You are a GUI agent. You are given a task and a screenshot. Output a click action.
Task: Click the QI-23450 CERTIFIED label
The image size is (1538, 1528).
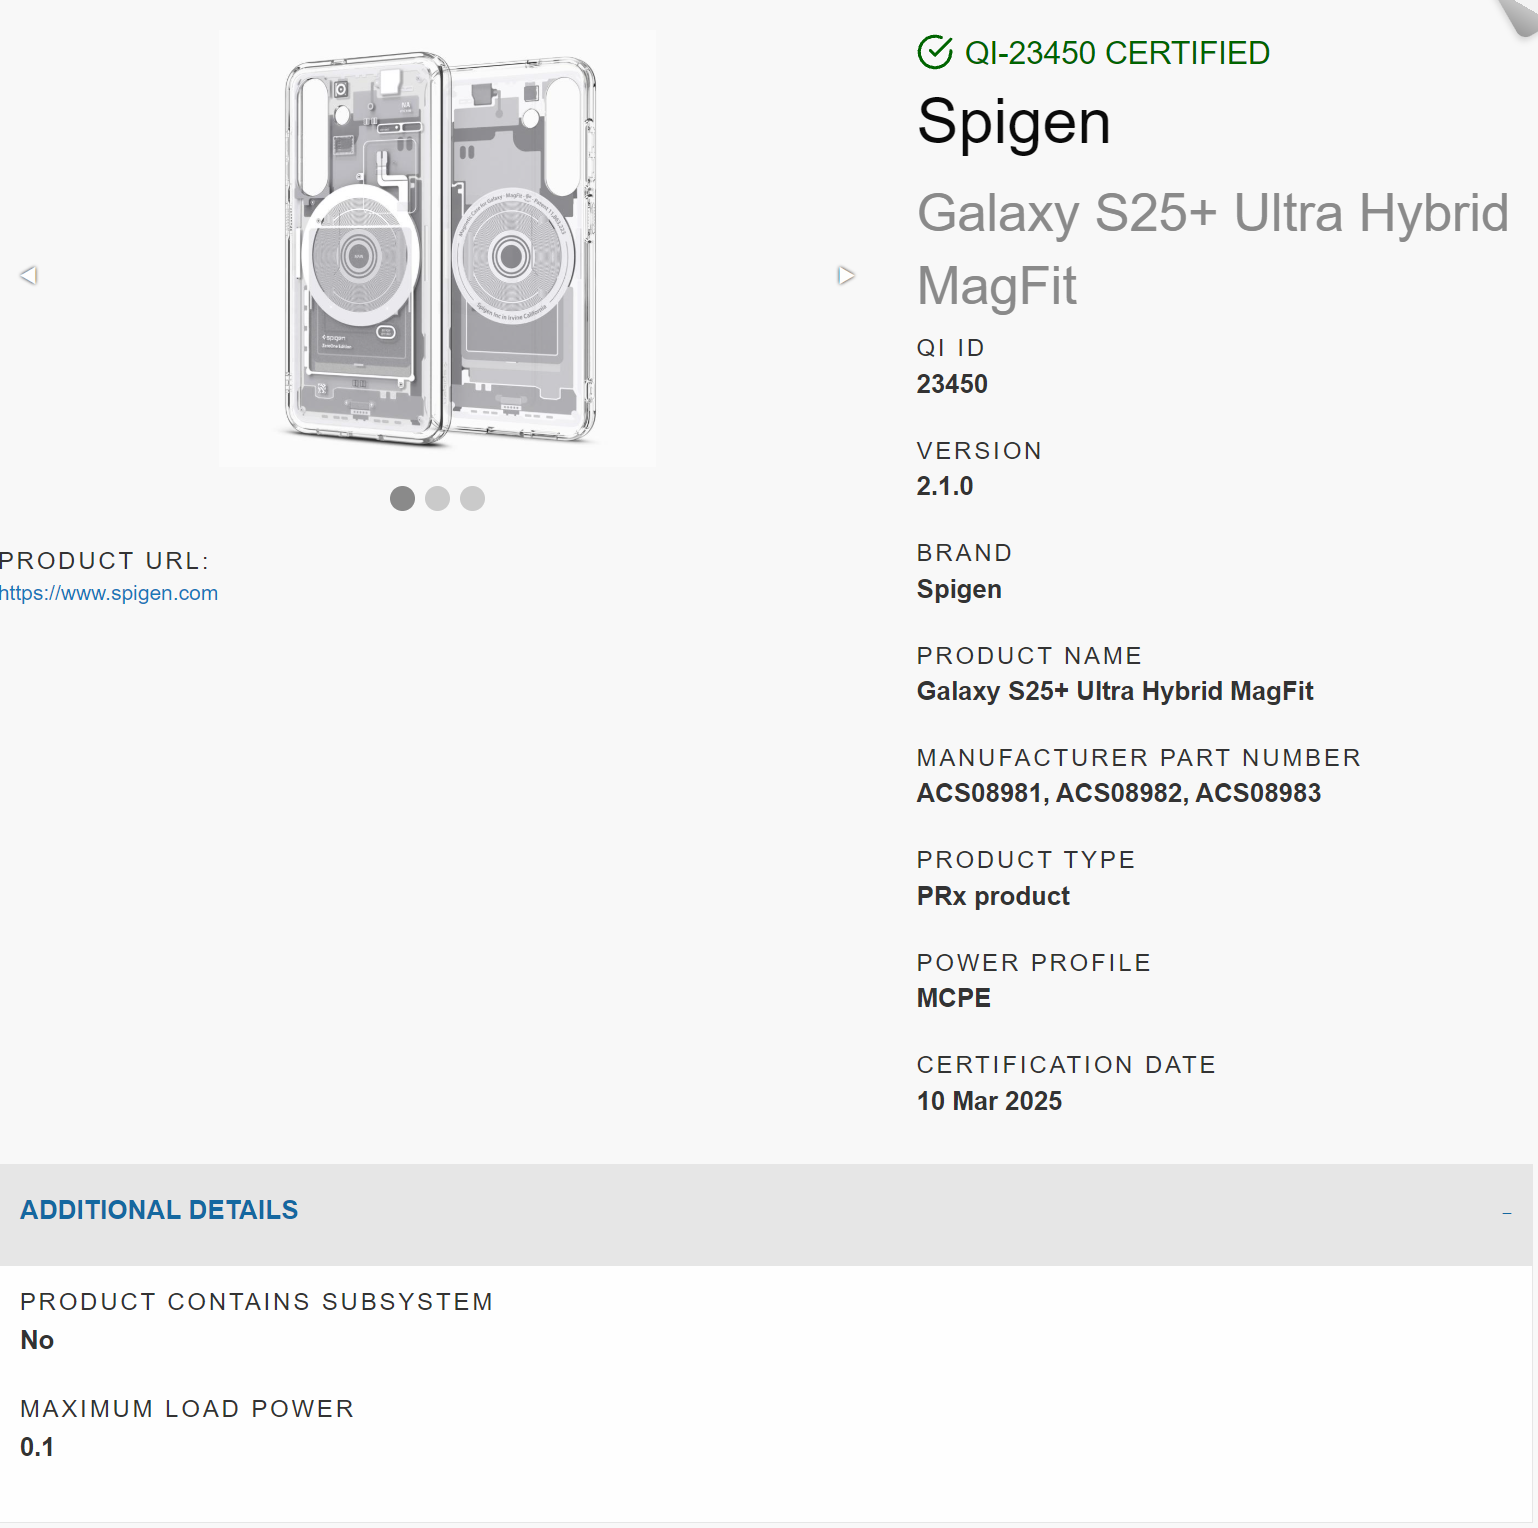tap(1117, 53)
